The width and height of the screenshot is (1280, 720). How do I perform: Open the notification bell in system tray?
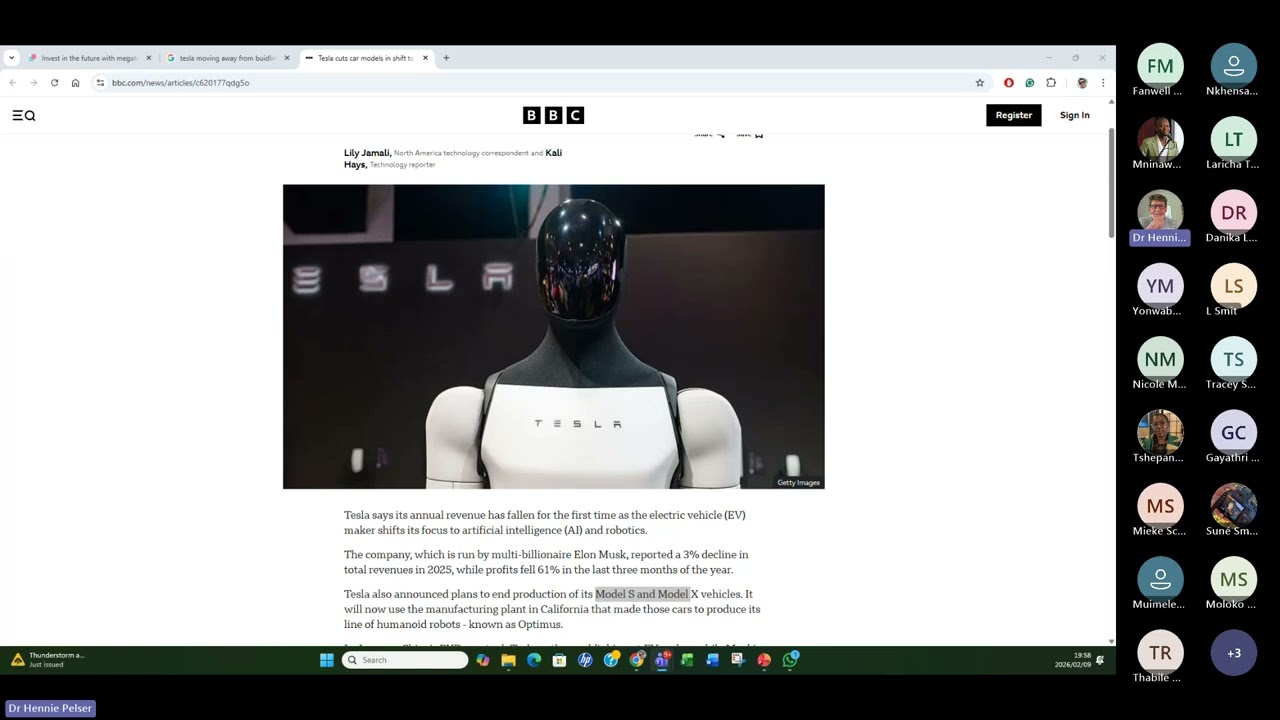pos(1100,660)
